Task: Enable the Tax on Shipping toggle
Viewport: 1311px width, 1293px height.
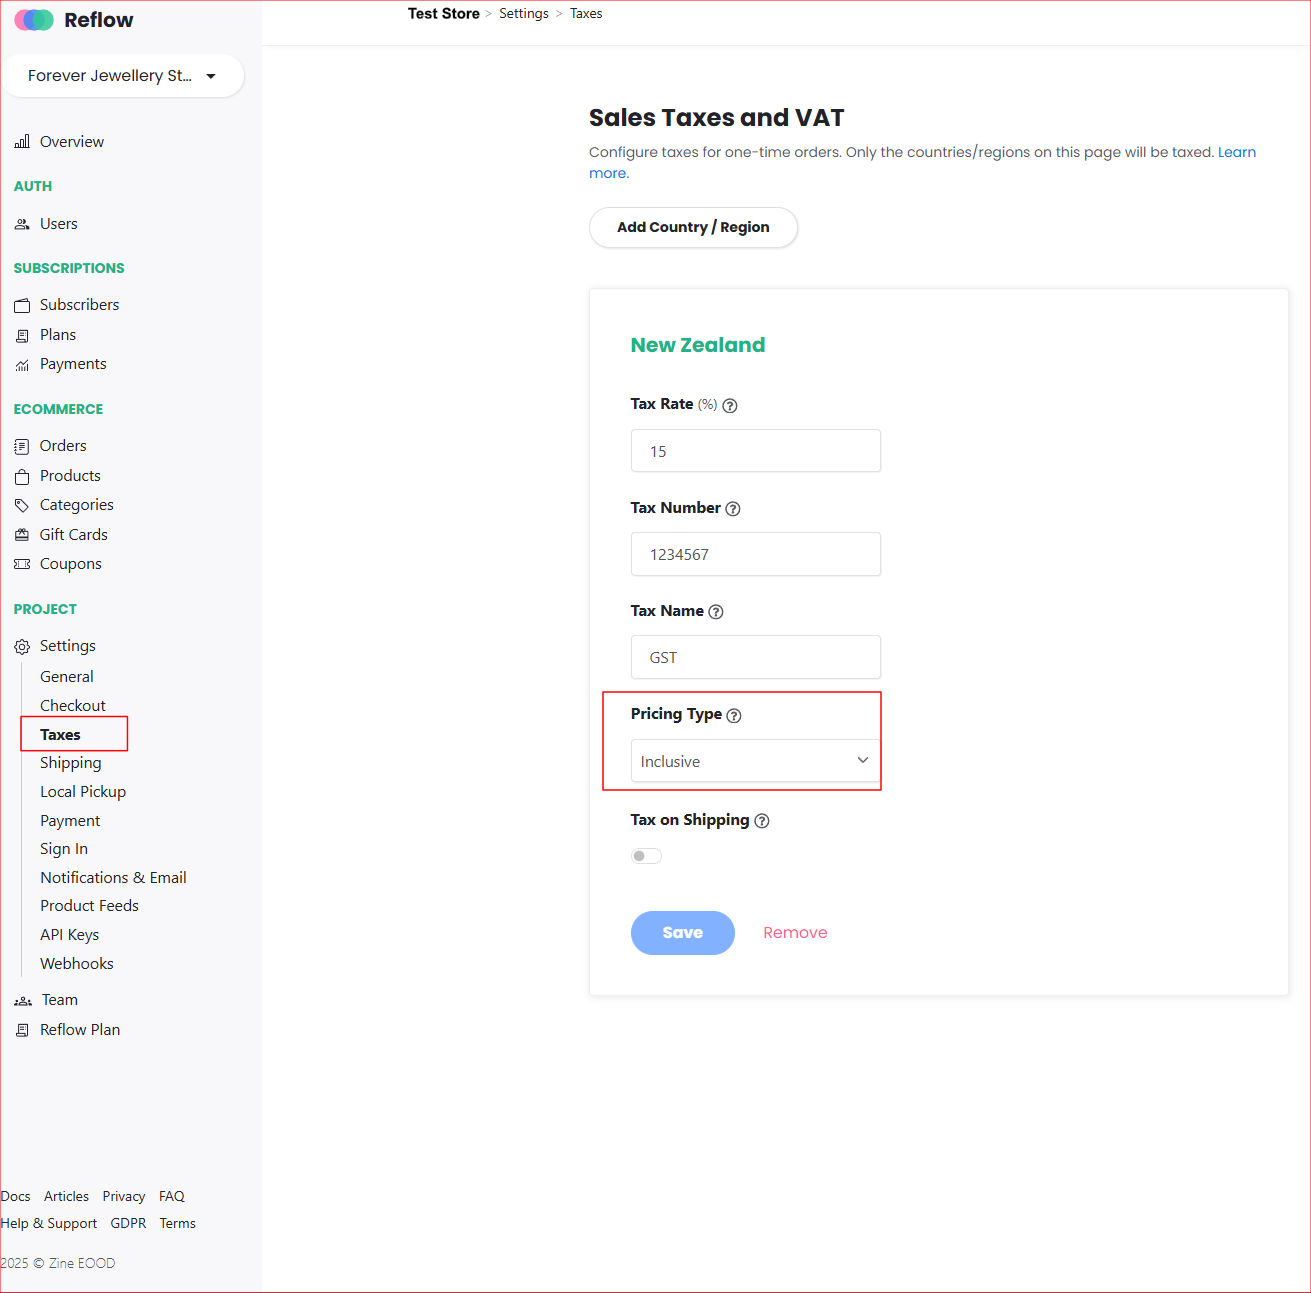Action: coord(646,856)
